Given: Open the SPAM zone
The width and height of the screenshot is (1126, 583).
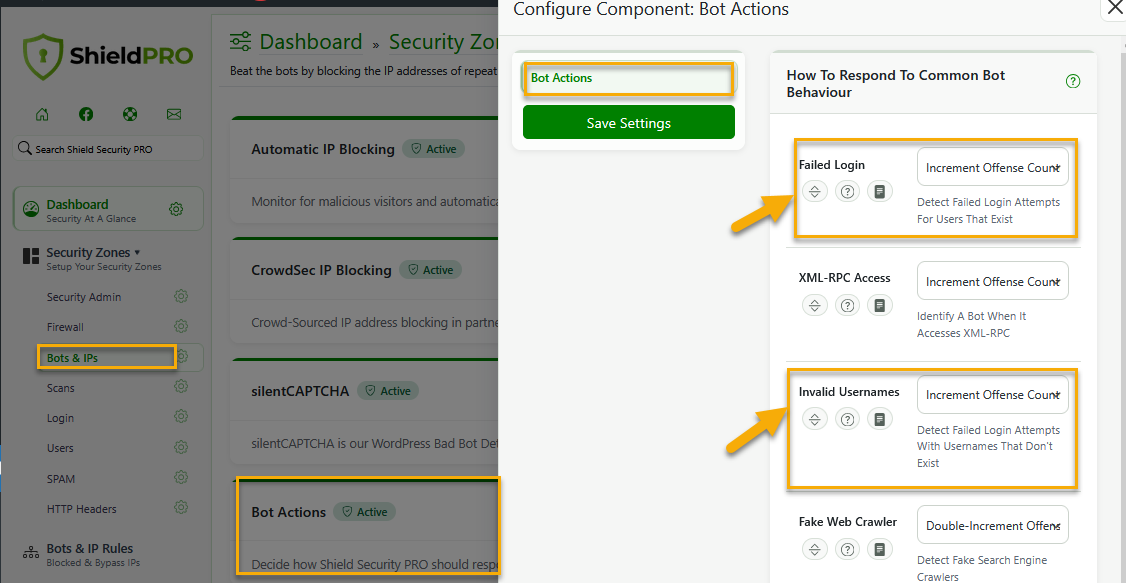Looking at the screenshot, I should pyautogui.click(x=61, y=479).
